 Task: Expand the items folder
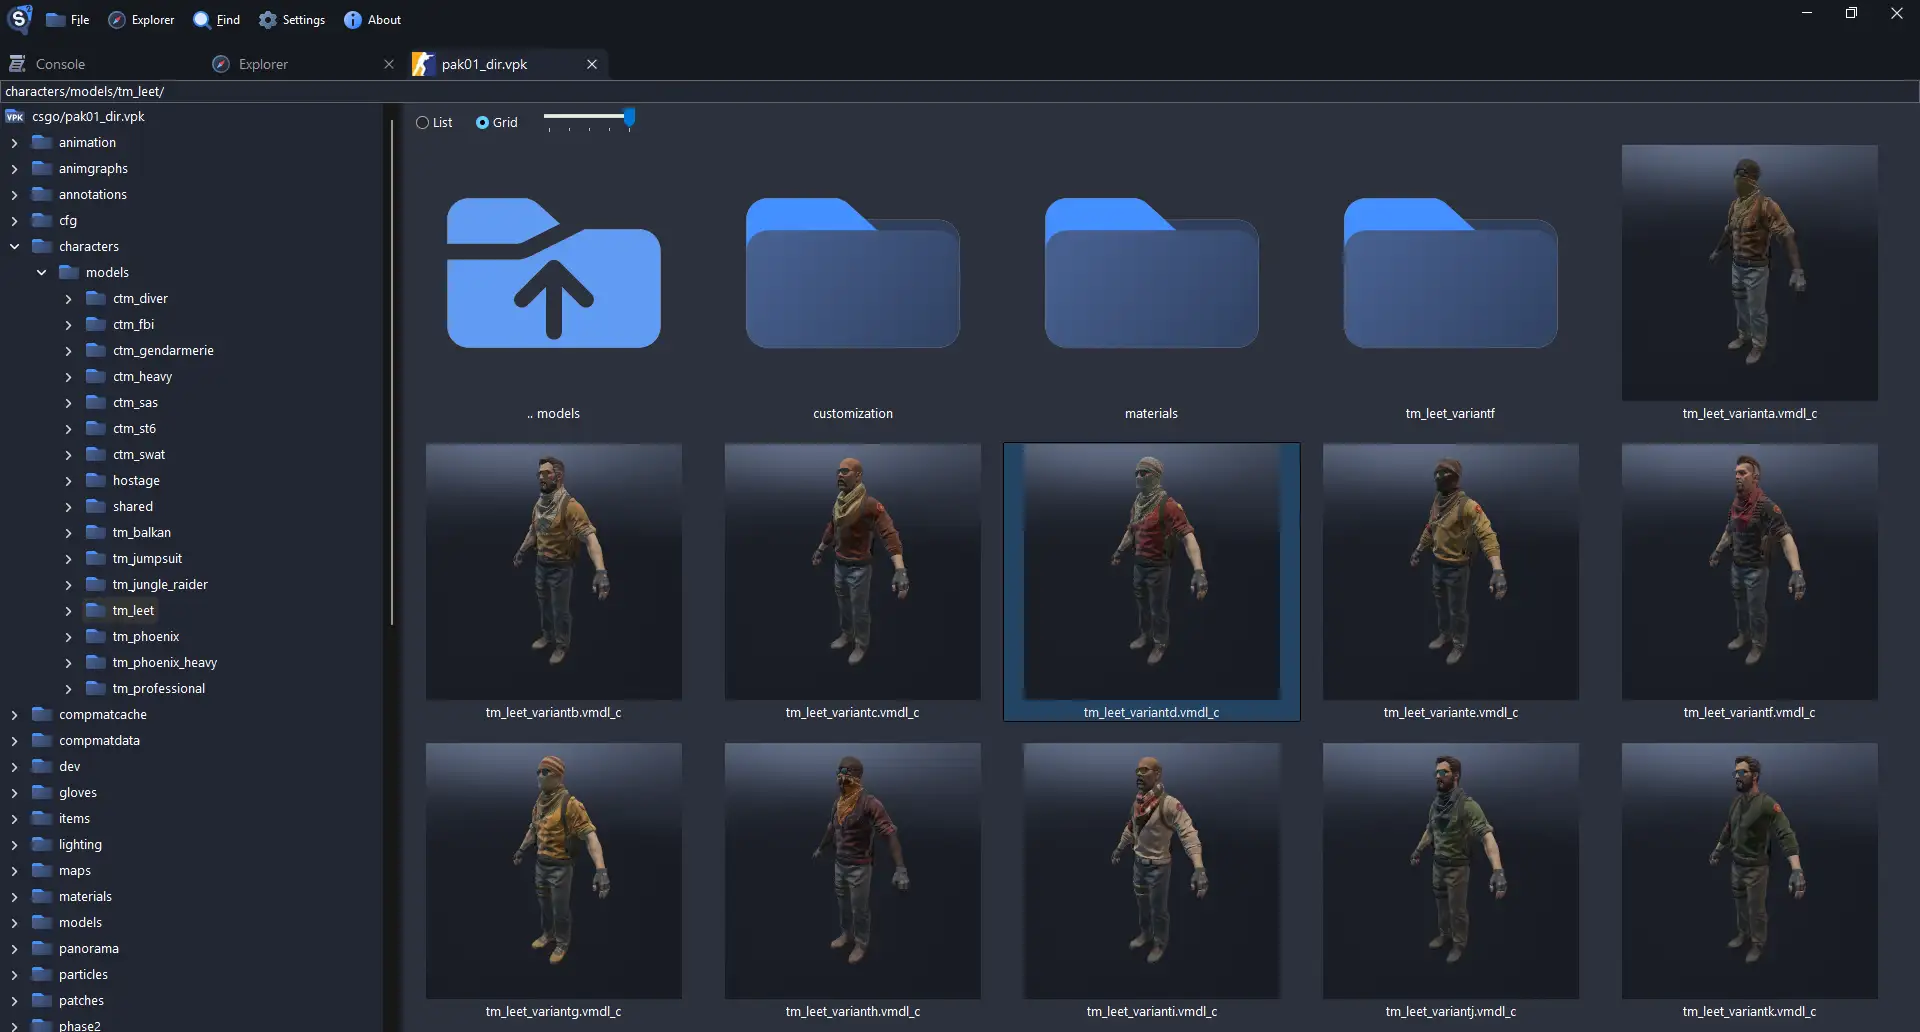[x=14, y=818]
